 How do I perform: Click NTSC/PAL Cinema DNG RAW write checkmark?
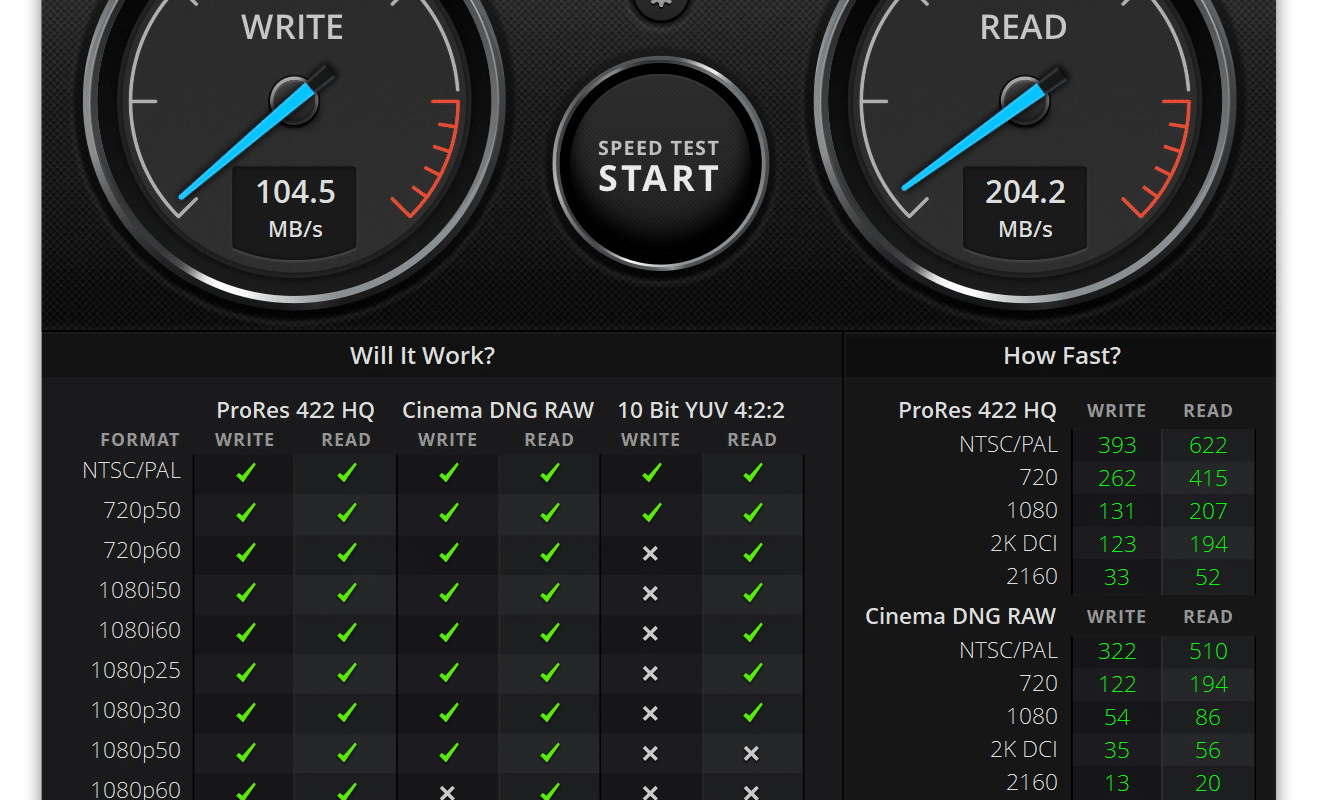448,473
